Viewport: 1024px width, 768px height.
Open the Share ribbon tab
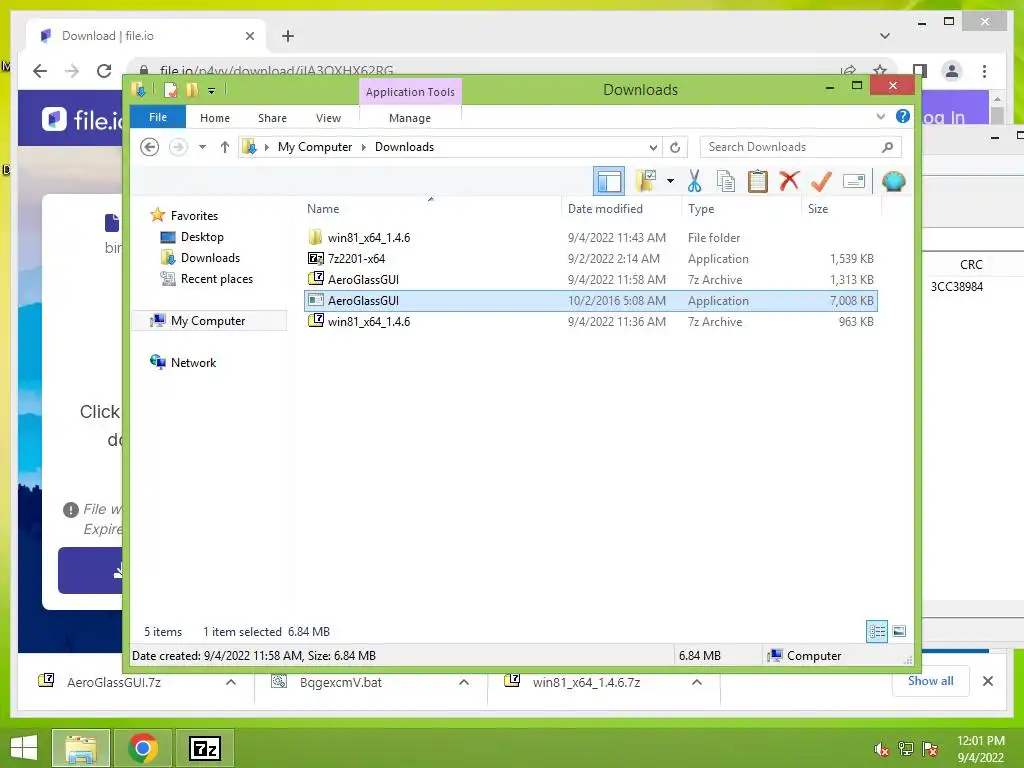(272, 118)
